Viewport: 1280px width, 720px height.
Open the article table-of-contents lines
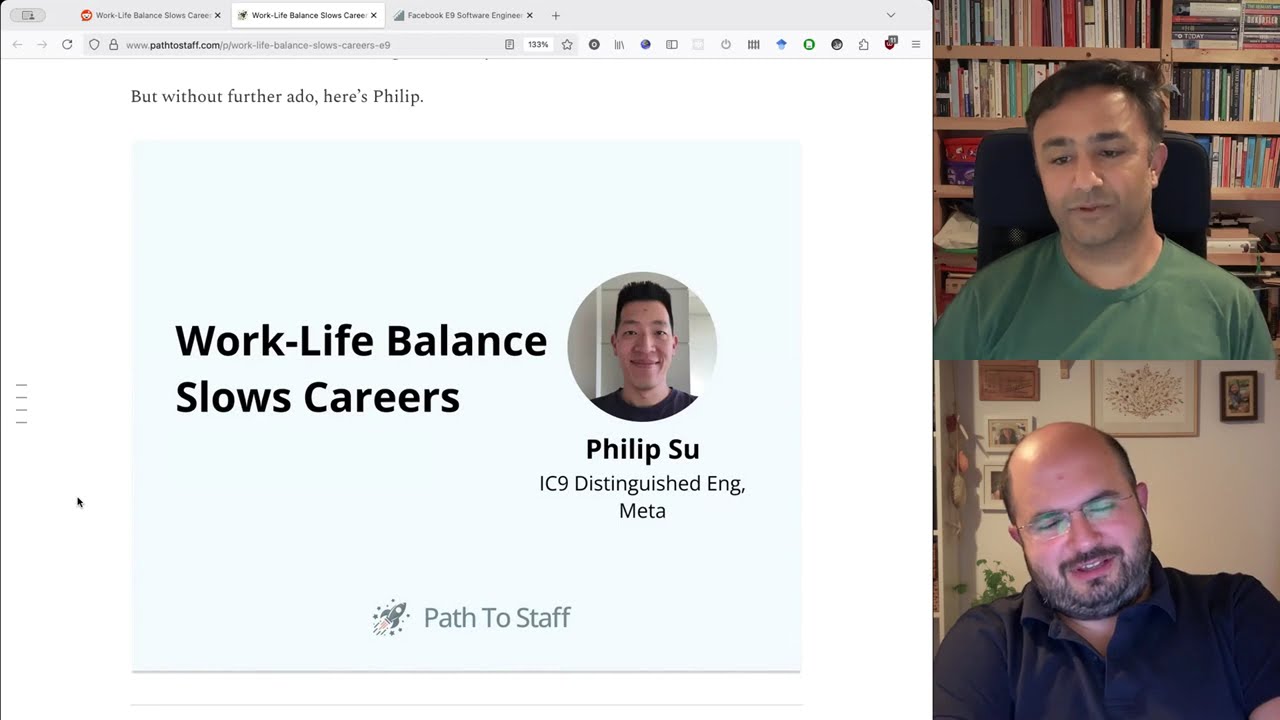click(x=21, y=404)
